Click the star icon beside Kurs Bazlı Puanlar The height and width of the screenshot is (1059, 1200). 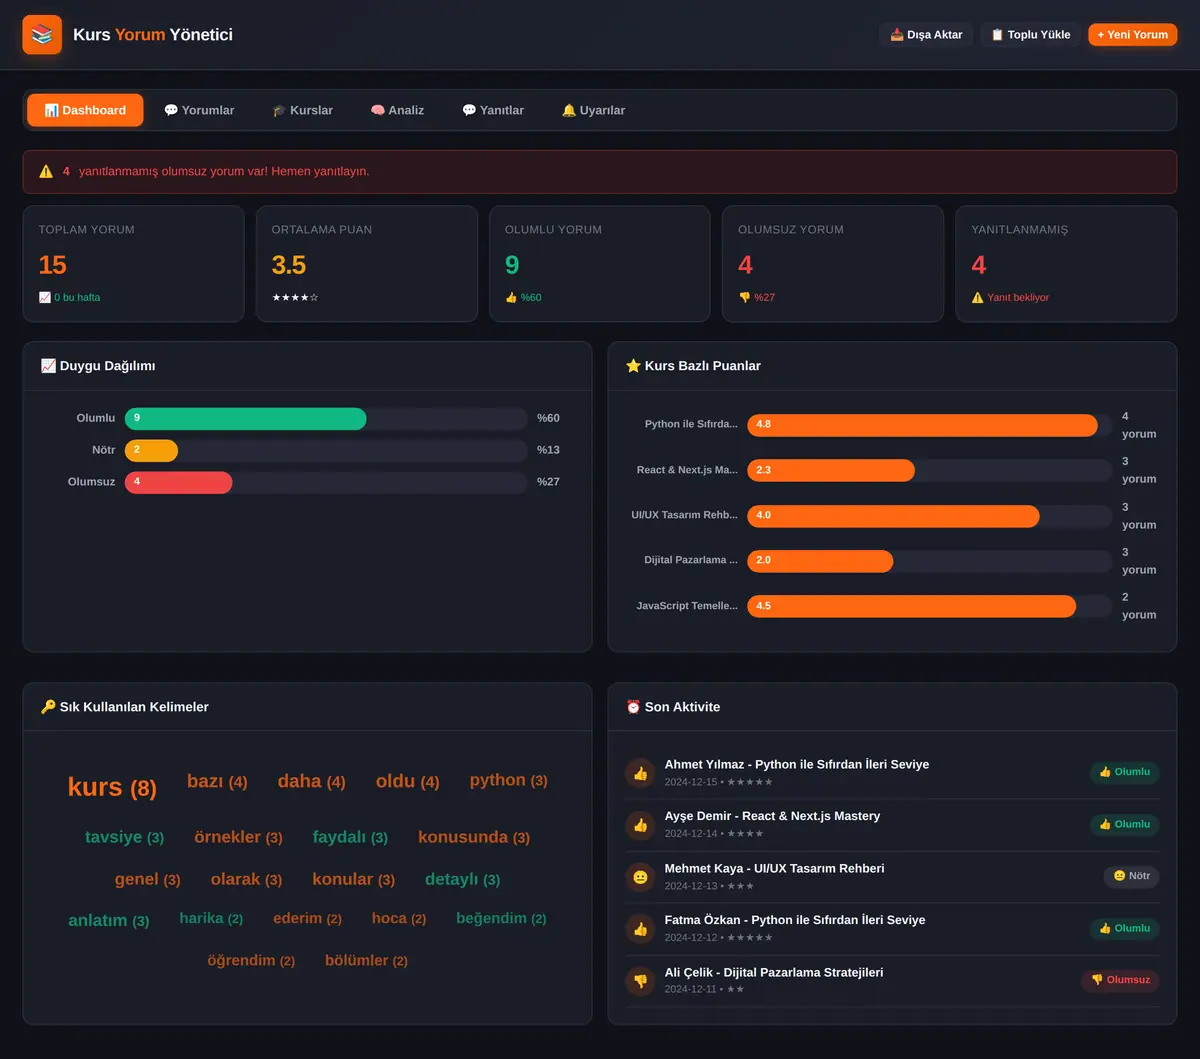[633, 366]
